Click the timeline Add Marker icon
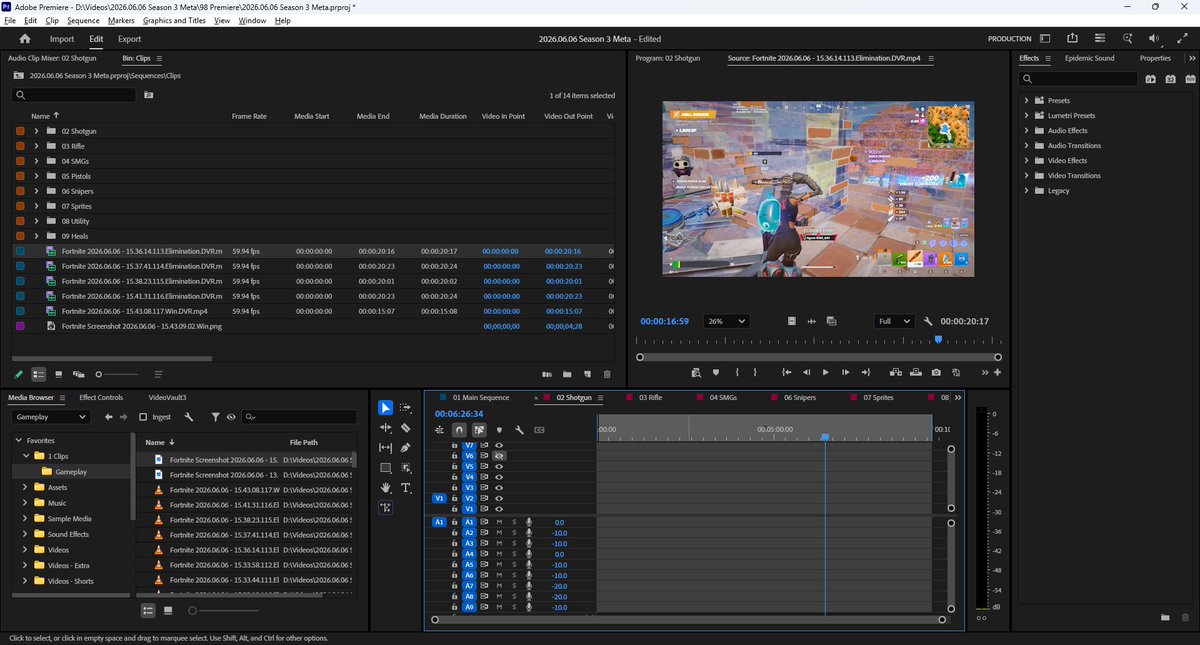Image resolution: width=1200 pixels, height=645 pixels. click(x=499, y=430)
